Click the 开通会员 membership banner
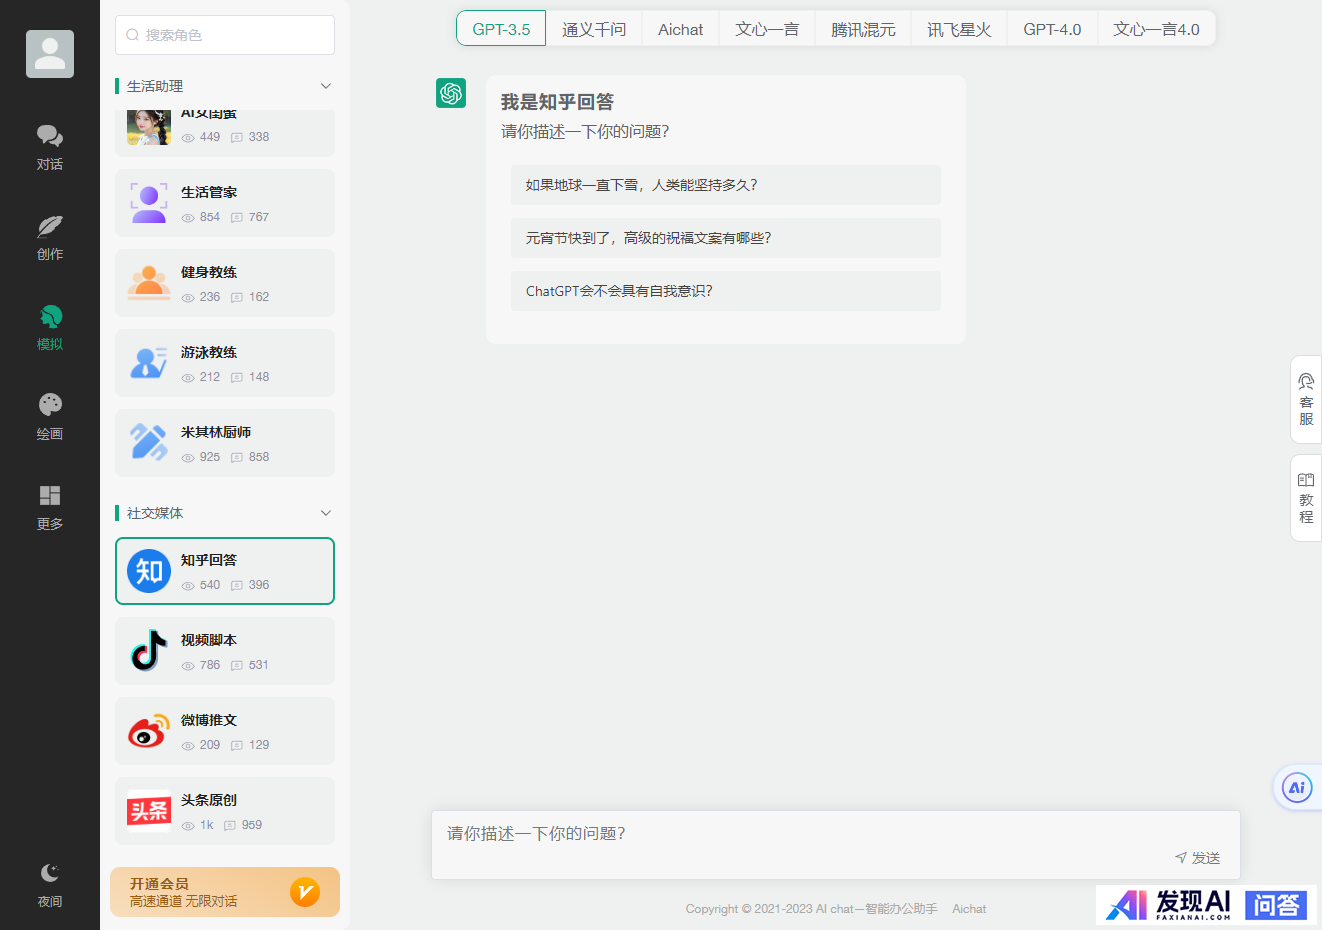The width and height of the screenshot is (1322, 930). coord(225,892)
